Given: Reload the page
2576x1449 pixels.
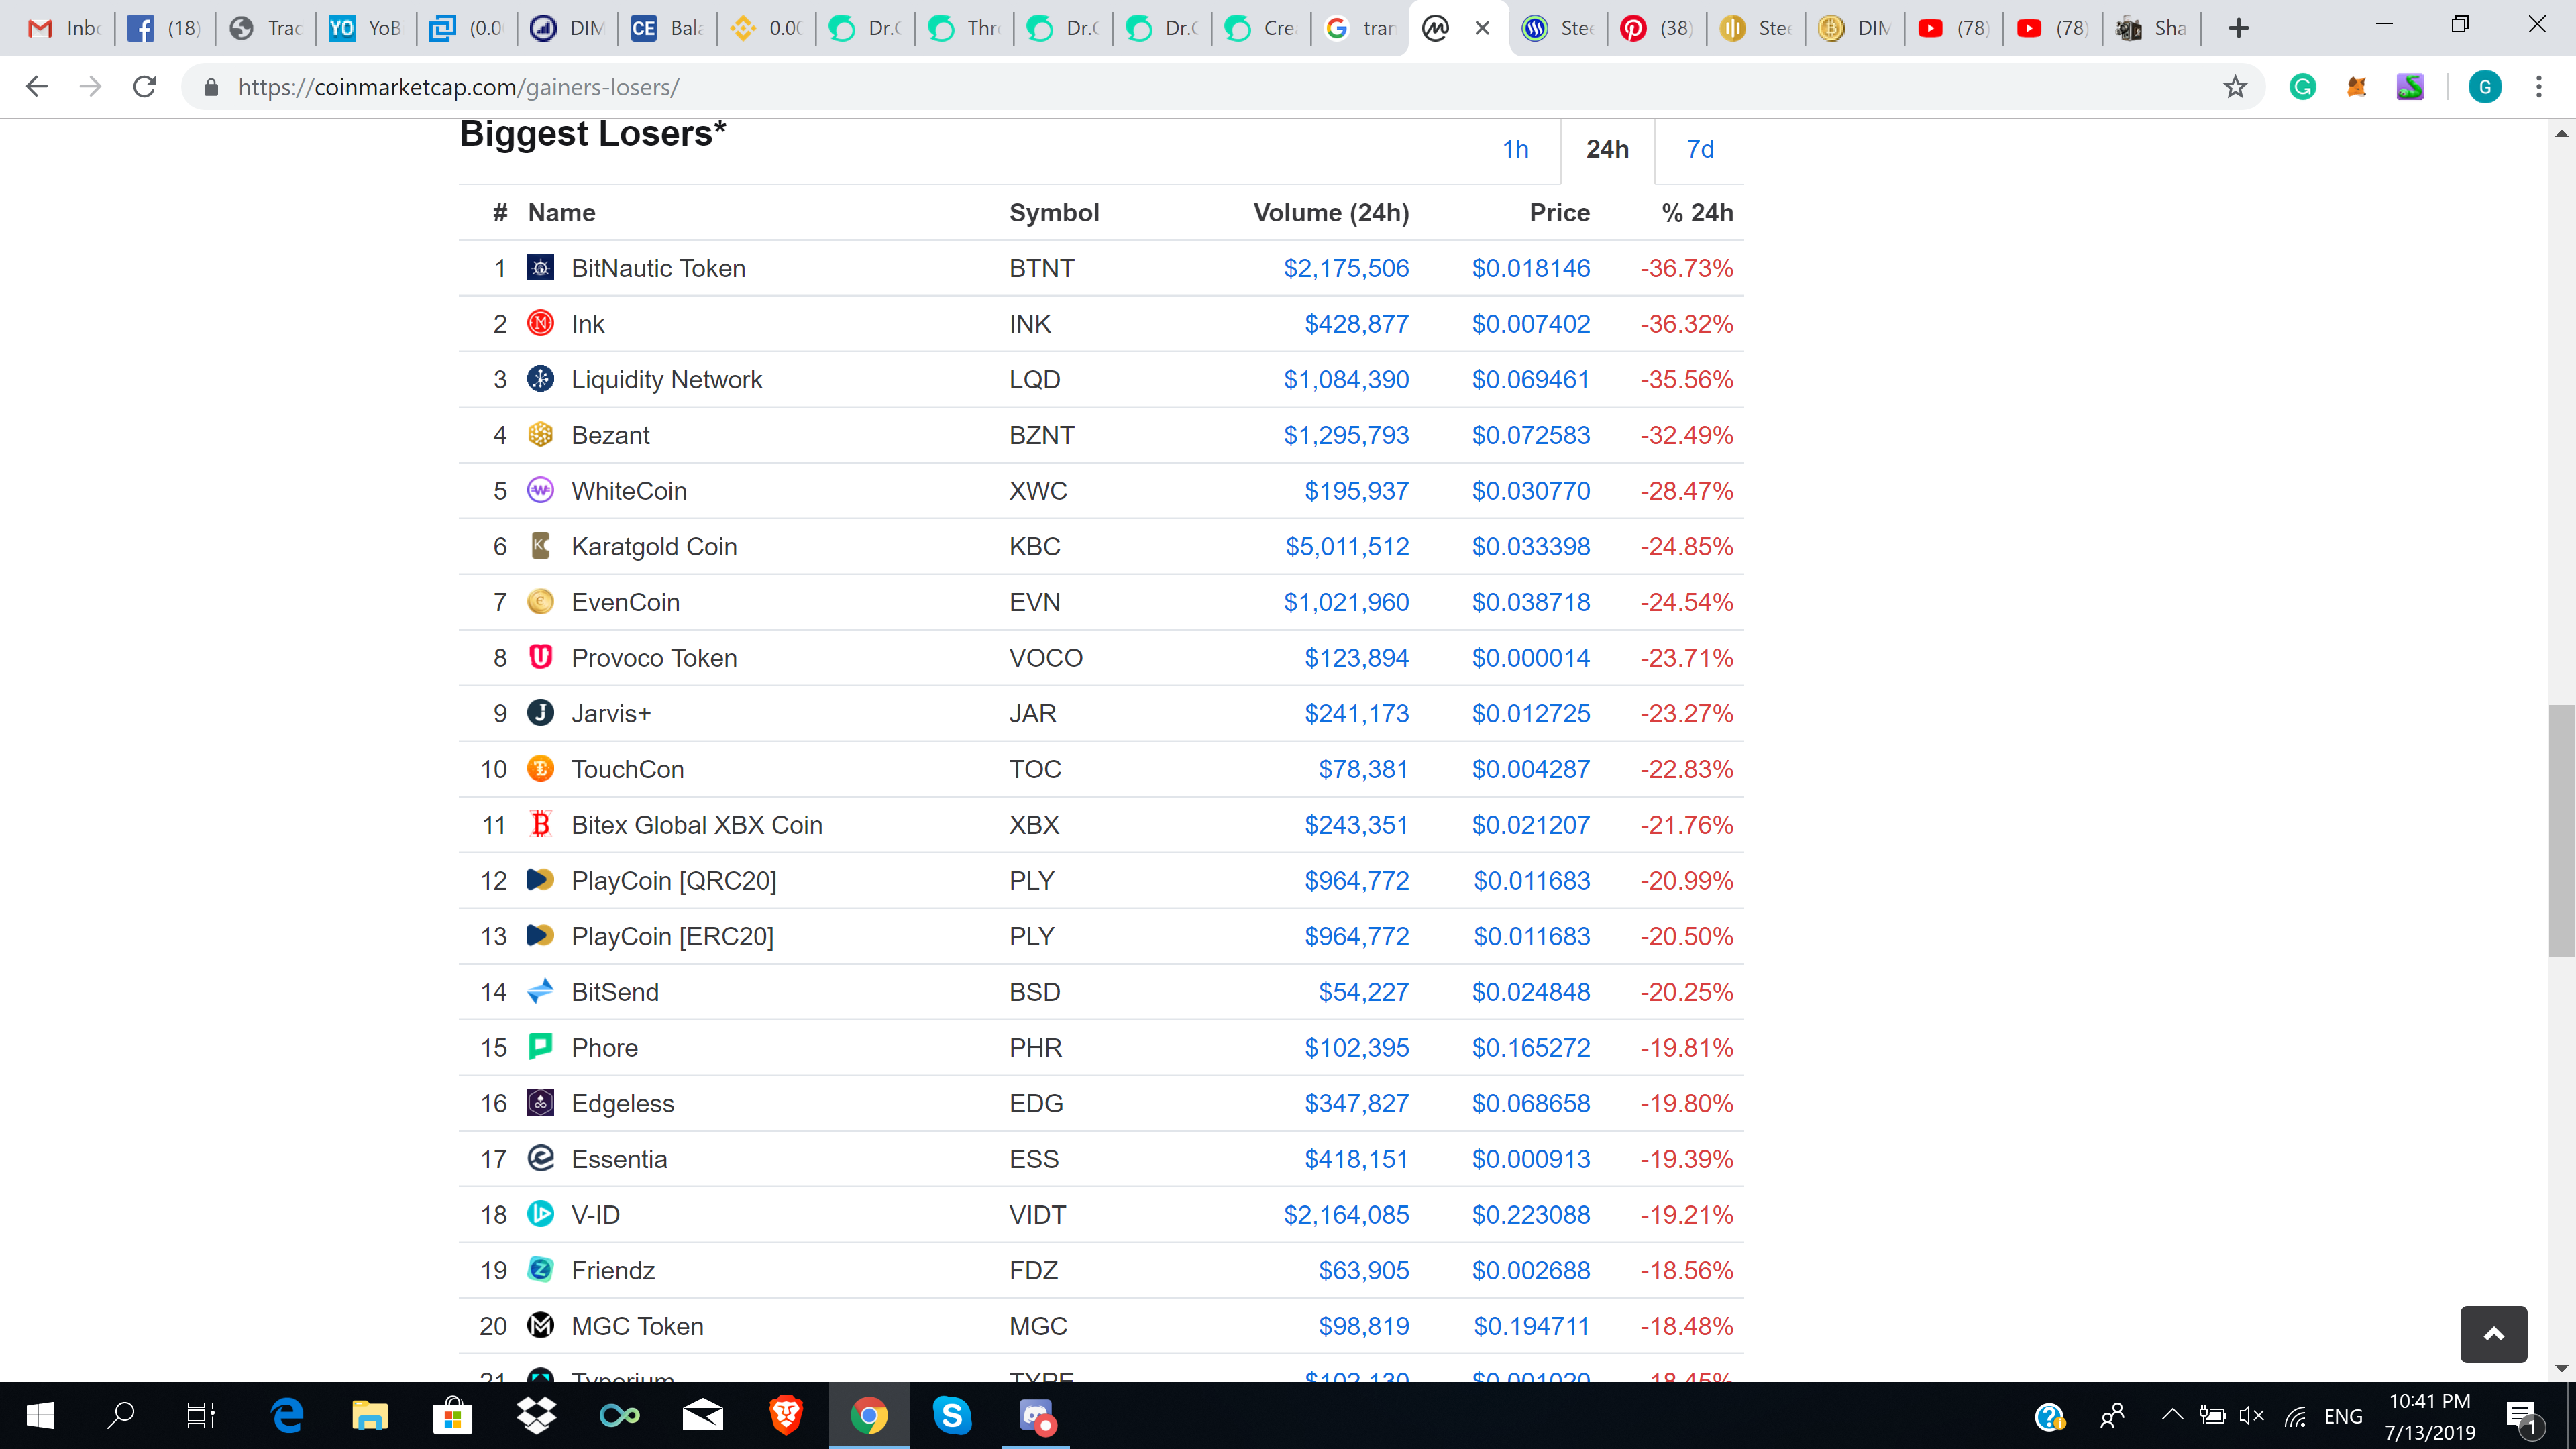Looking at the screenshot, I should pos(145,87).
